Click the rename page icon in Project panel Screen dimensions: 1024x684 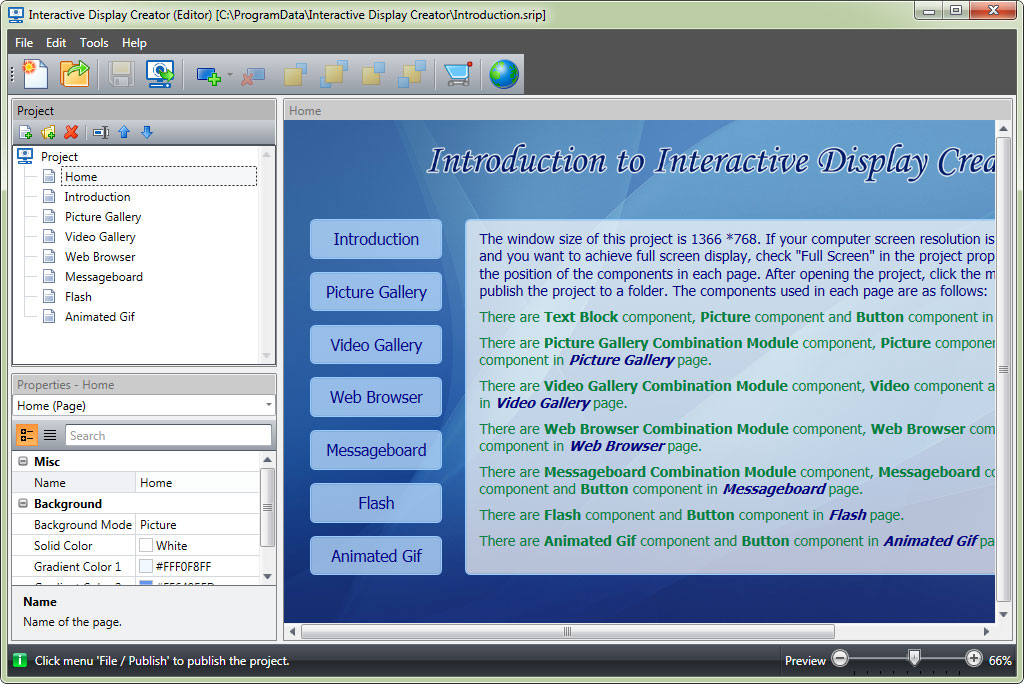coord(100,132)
